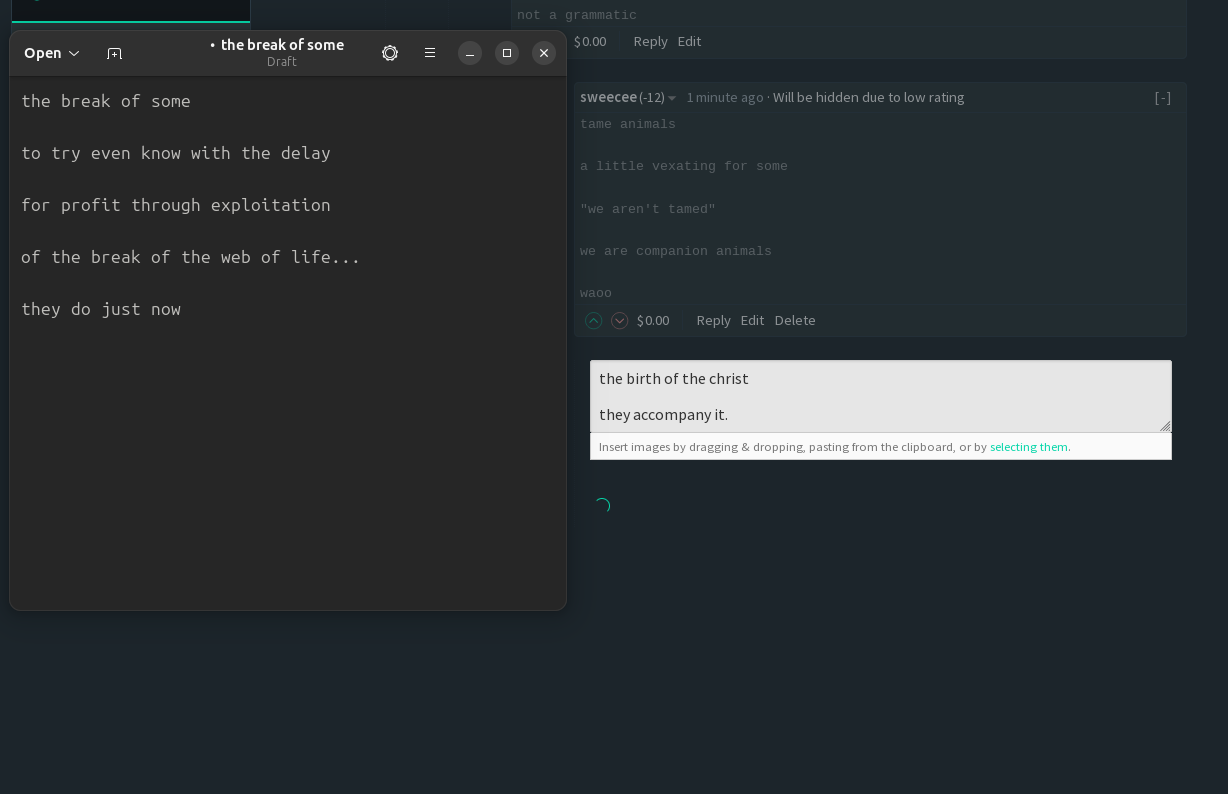The image size is (1228, 794).
Task: Click the window title "the break of some"
Action: coord(282,45)
